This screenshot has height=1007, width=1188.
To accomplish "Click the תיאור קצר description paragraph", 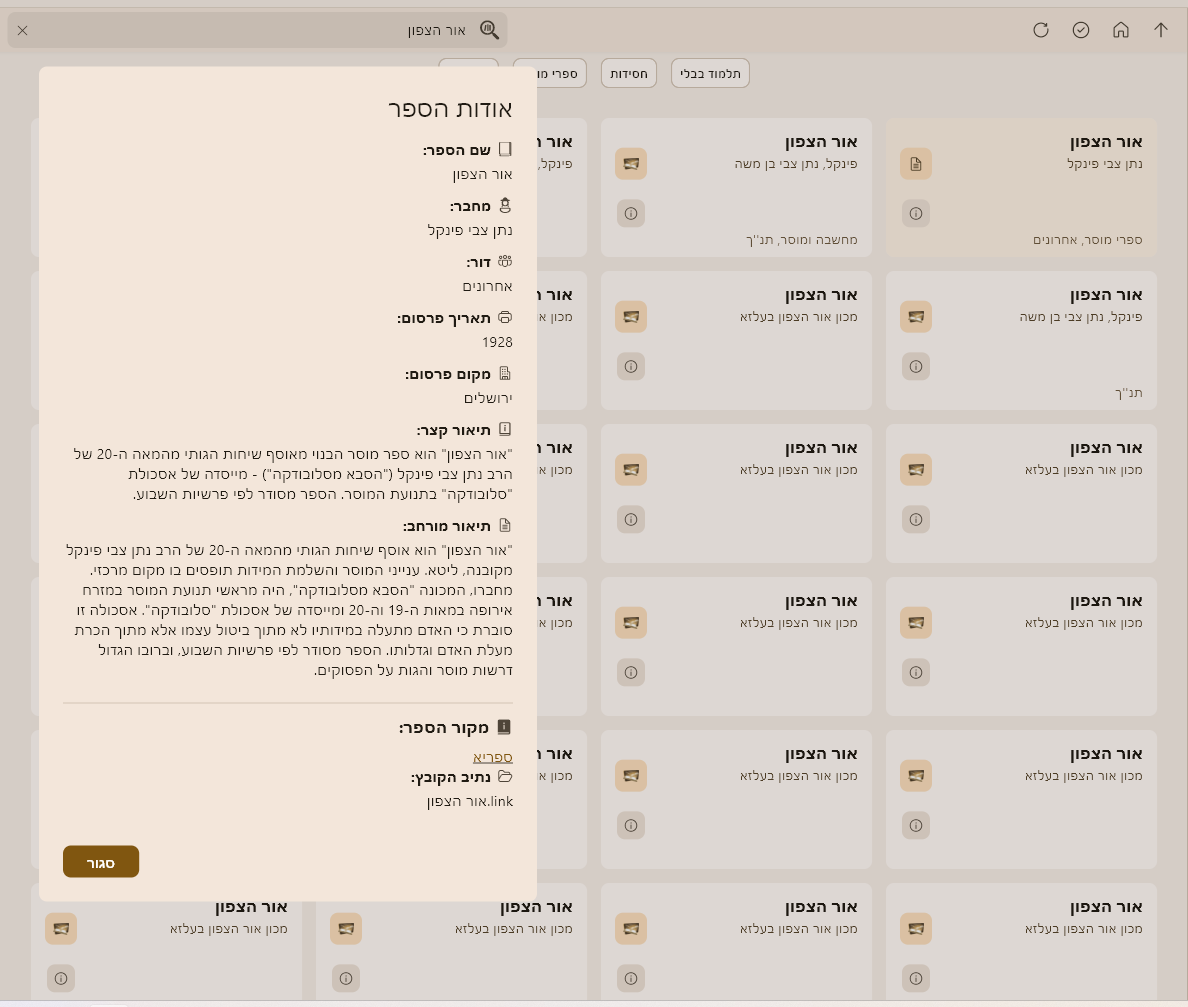I will pyautogui.click(x=293, y=474).
